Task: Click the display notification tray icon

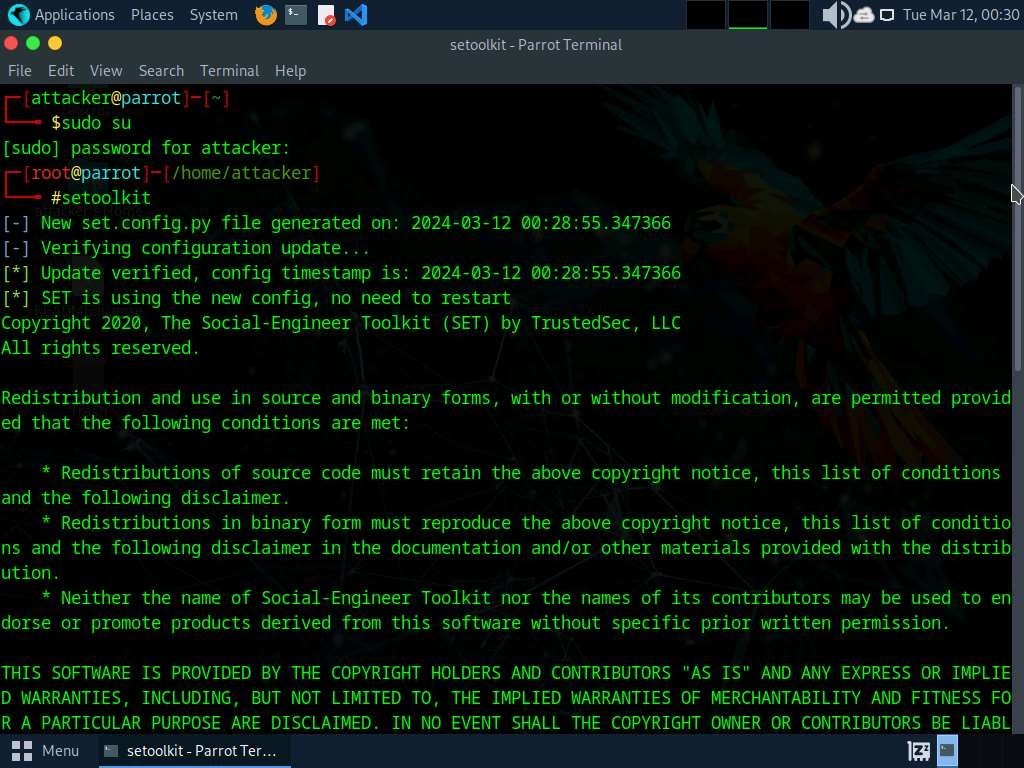Action: click(x=887, y=15)
